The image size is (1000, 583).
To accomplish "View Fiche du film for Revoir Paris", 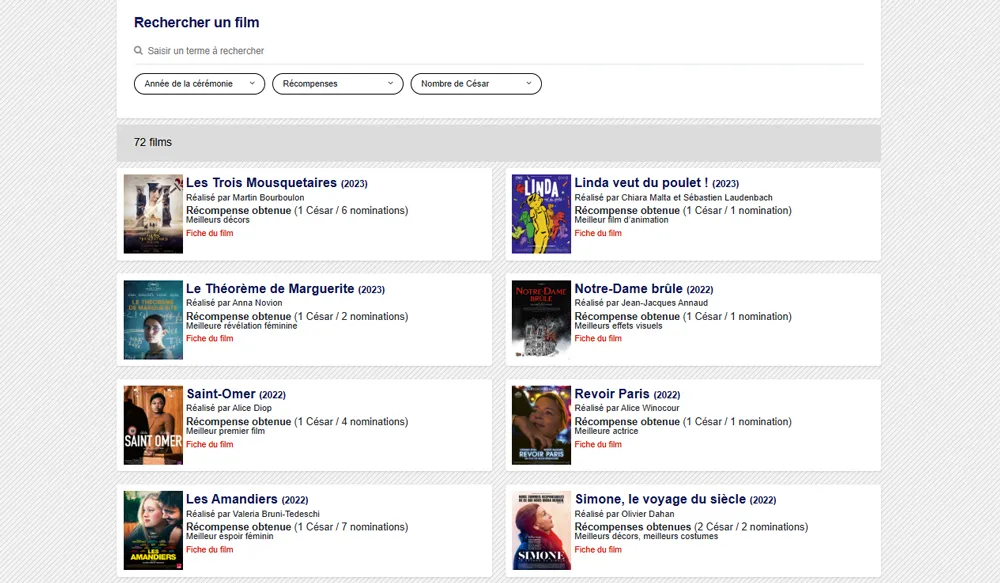I will tap(597, 445).
